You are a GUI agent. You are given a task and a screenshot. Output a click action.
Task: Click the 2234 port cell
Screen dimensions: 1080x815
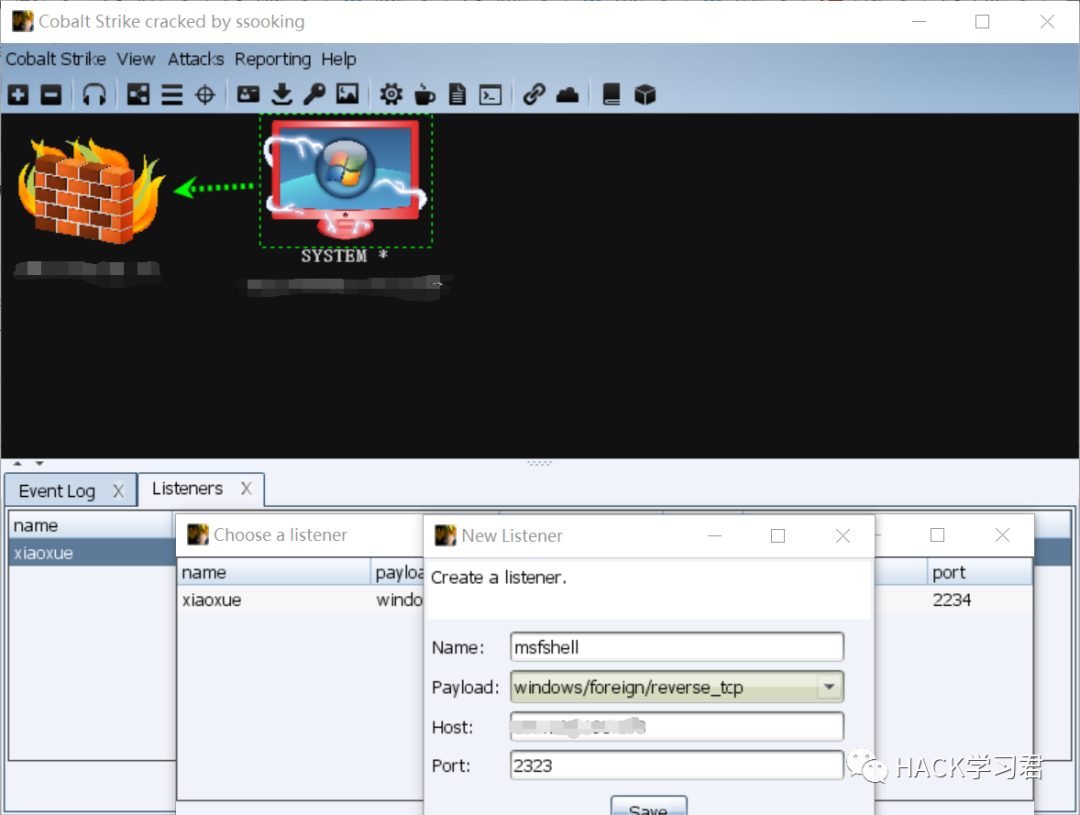tap(979, 600)
